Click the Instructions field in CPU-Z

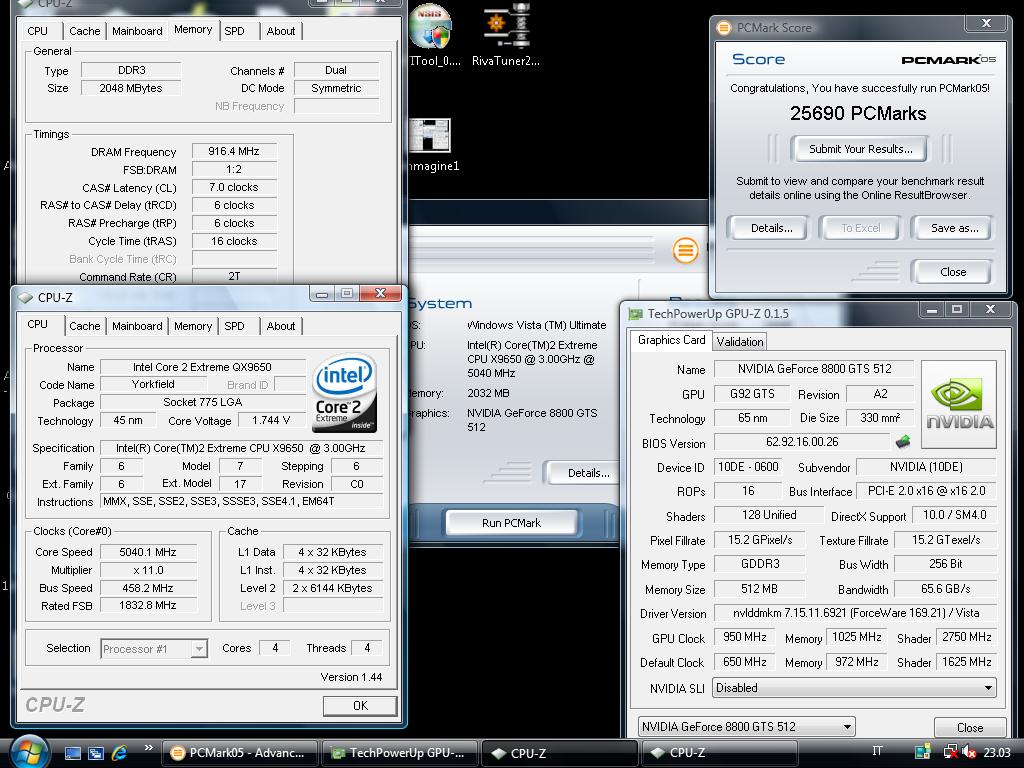click(x=242, y=501)
